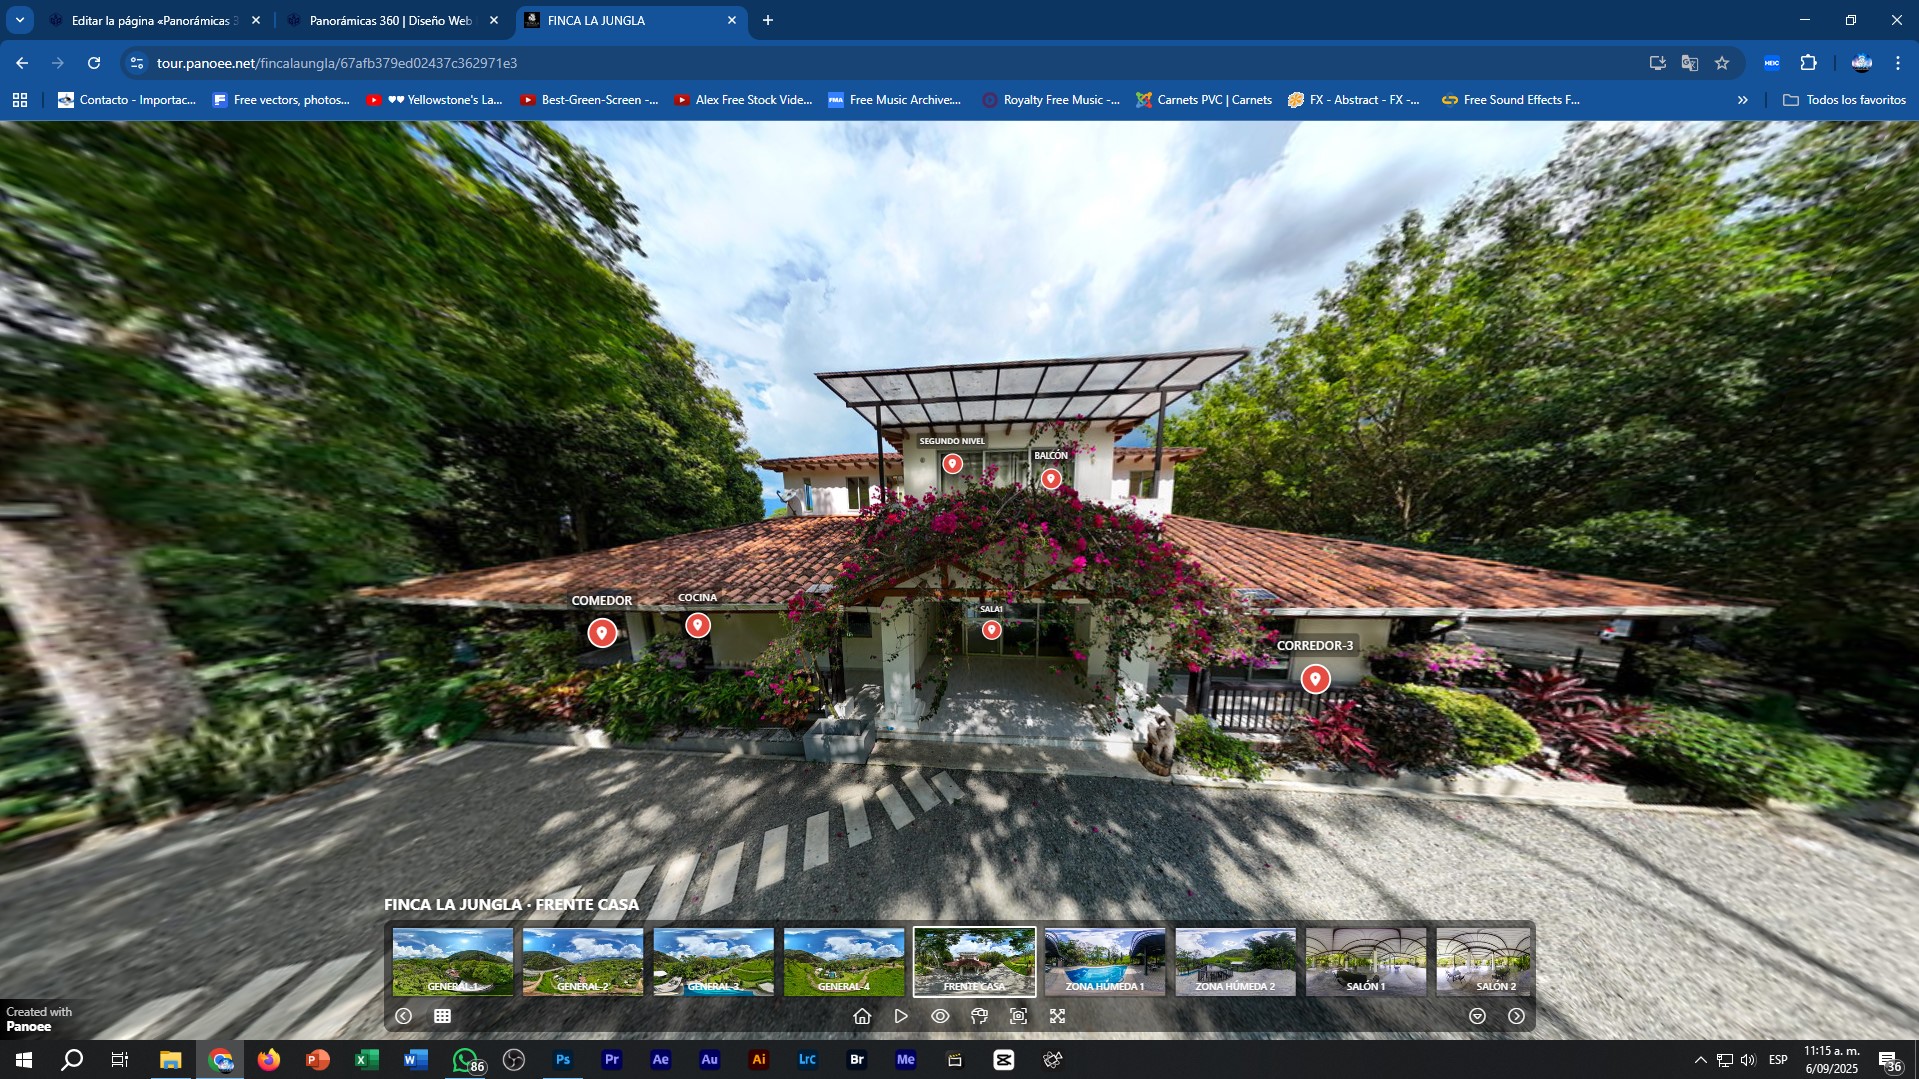Collapse the thumbnail strip with down chevron
1919x1079 pixels.
1477,1016
